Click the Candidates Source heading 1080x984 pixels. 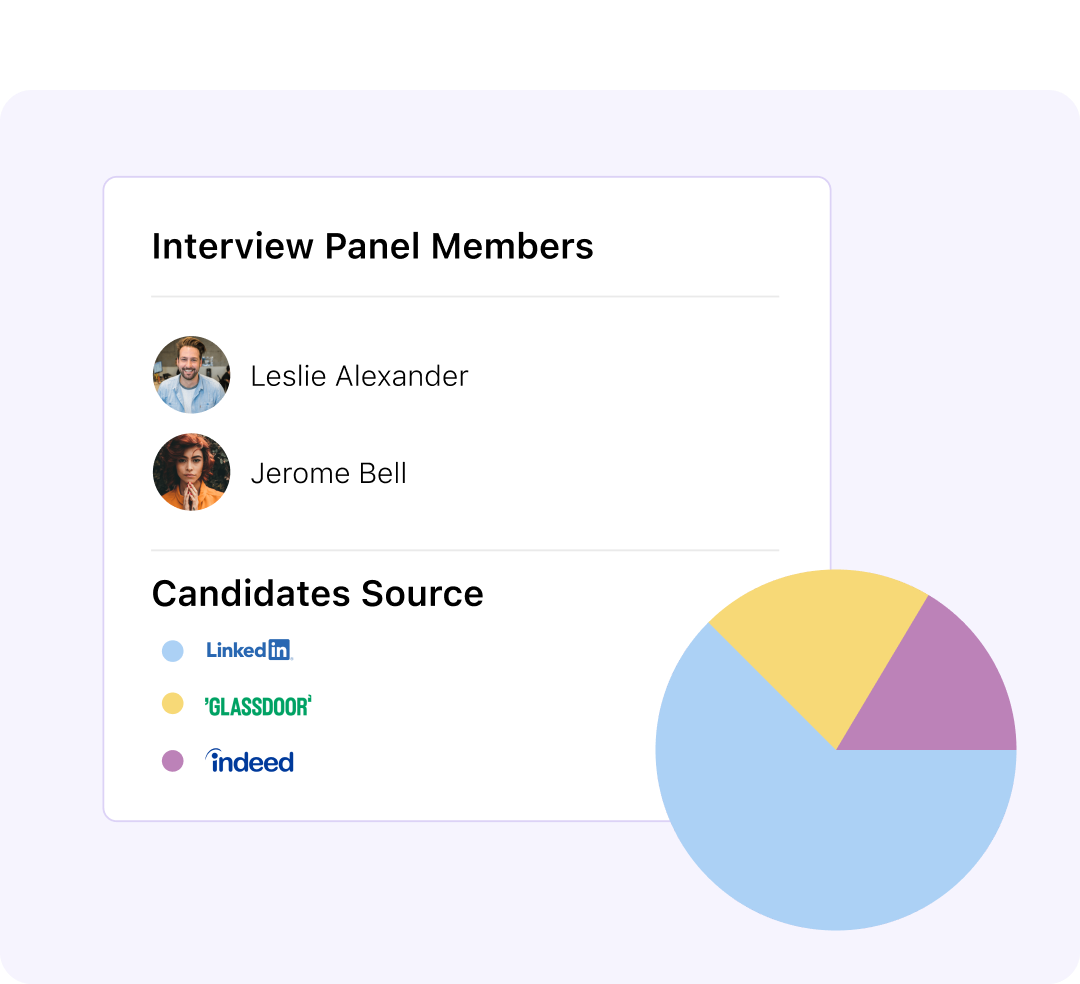pos(317,594)
